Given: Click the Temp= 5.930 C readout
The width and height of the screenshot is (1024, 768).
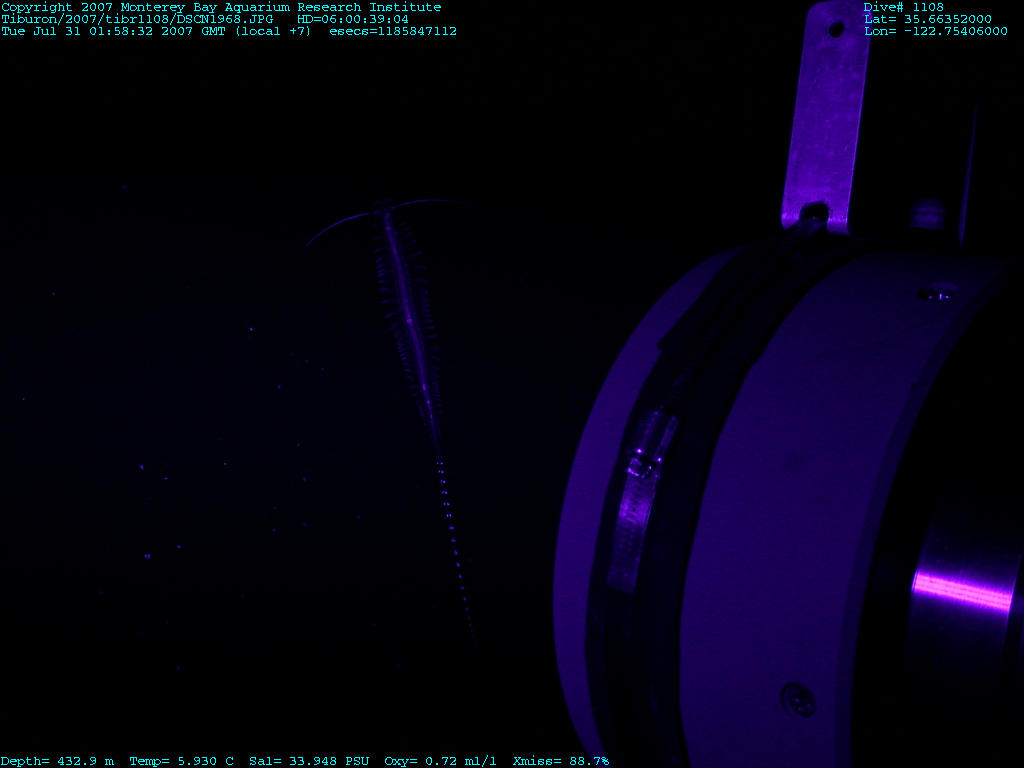Looking at the screenshot, I should (181, 761).
